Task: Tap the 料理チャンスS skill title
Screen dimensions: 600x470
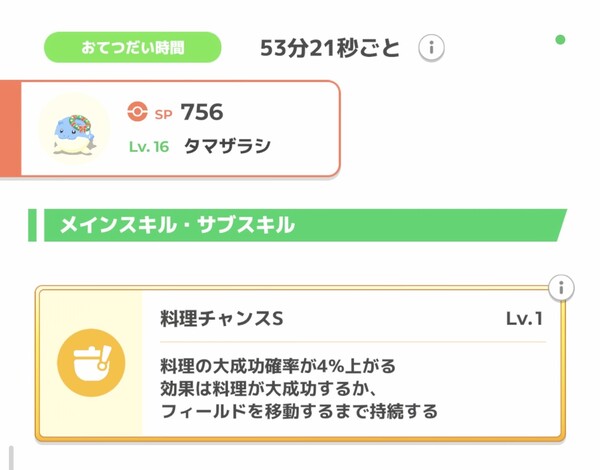Action: tap(222, 318)
